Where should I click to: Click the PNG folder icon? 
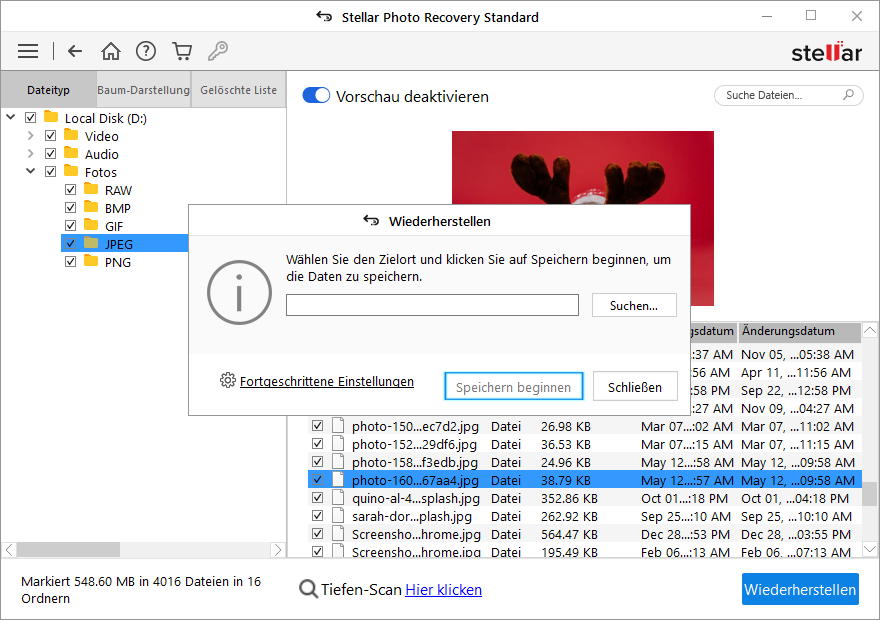click(91, 261)
